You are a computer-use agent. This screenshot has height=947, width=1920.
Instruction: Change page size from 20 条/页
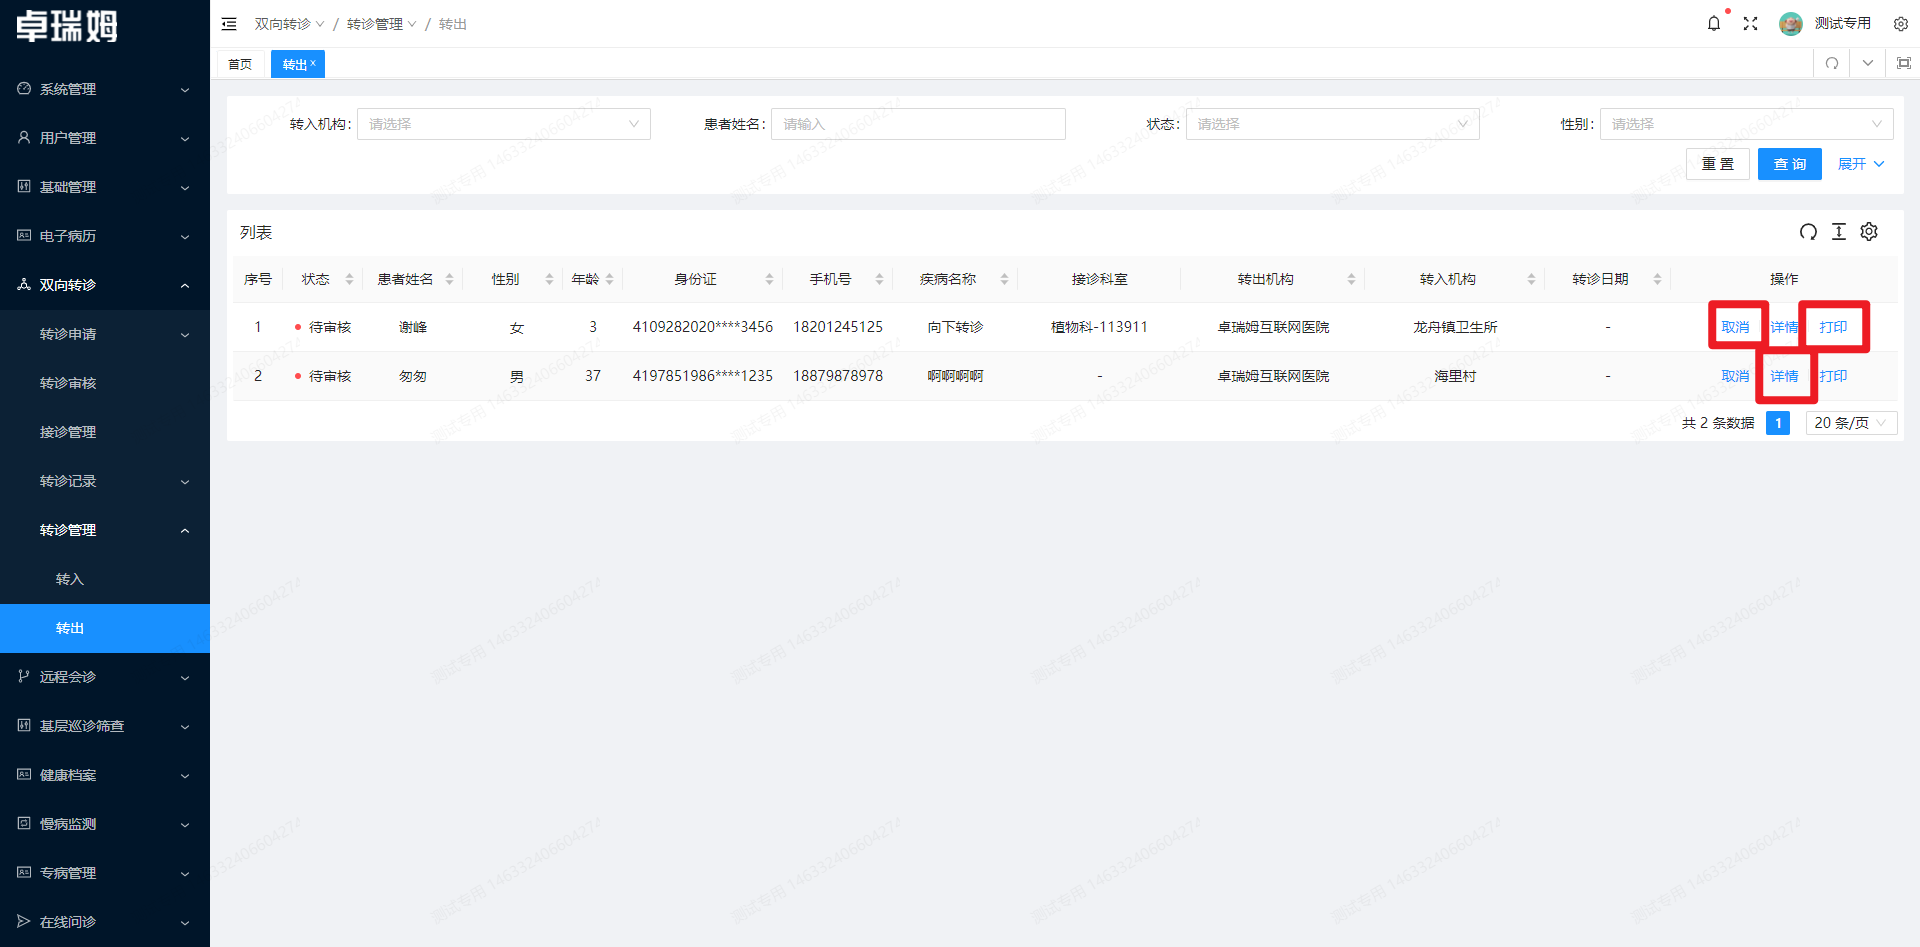[1850, 423]
